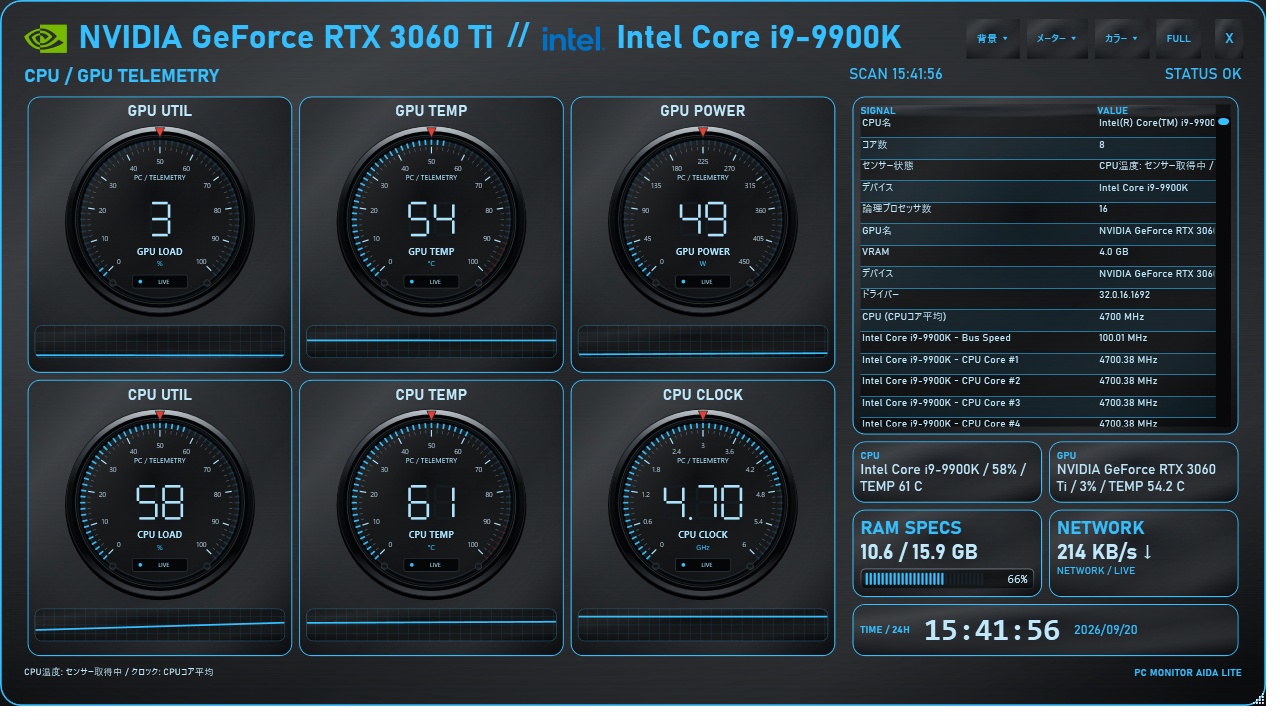Click the NETWORK 214 KB/s readout
The image size is (1280, 720).
click(x=1105, y=552)
